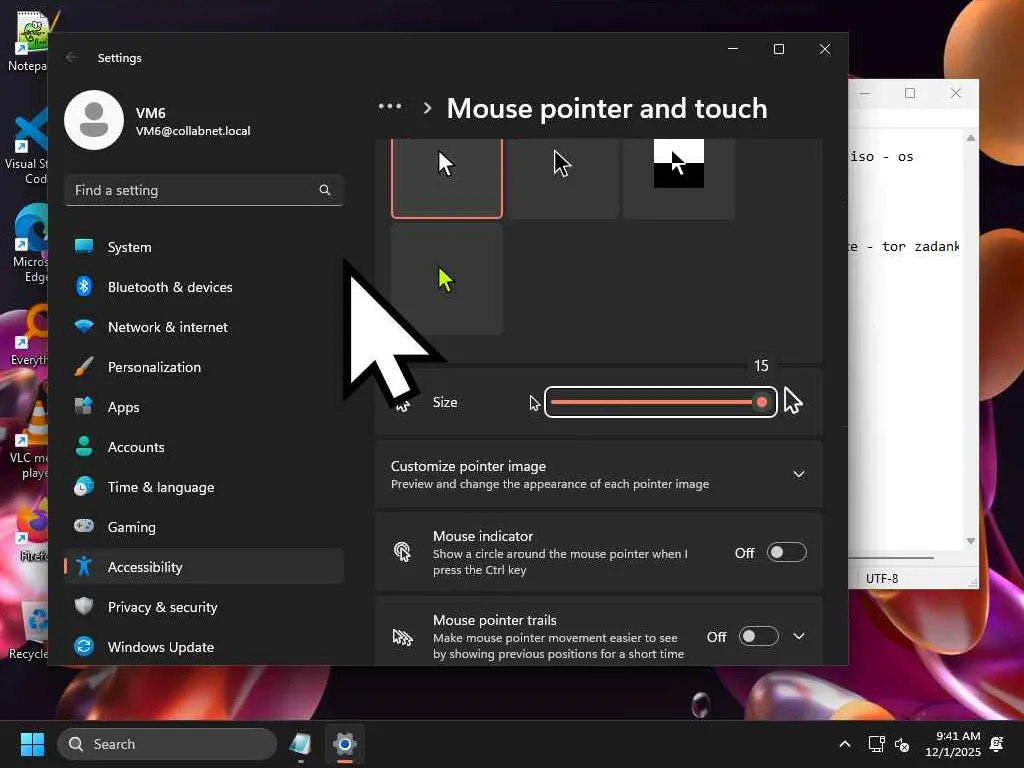Image resolution: width=1024 pixels, height=768 pixels.
Task: Open the Recycle Bin desktop icon
Action: (x=27, y=630)
